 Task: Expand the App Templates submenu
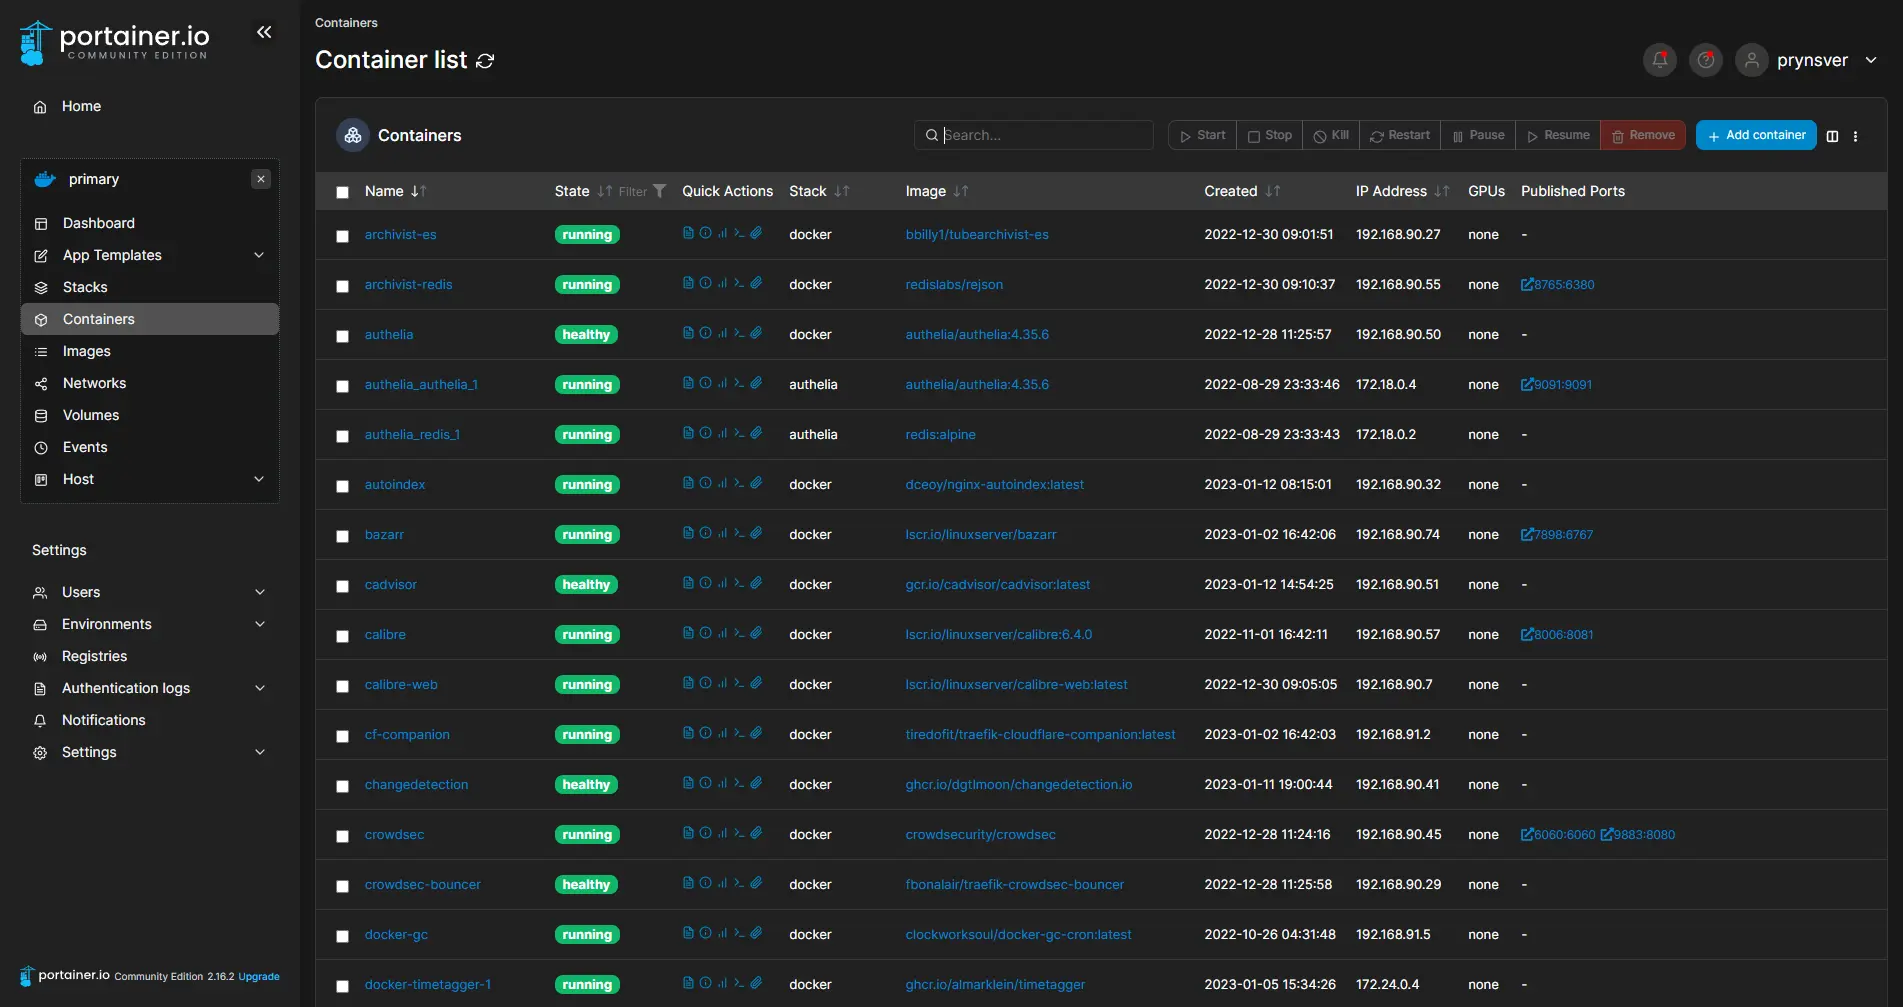click(x=259, y=255)
